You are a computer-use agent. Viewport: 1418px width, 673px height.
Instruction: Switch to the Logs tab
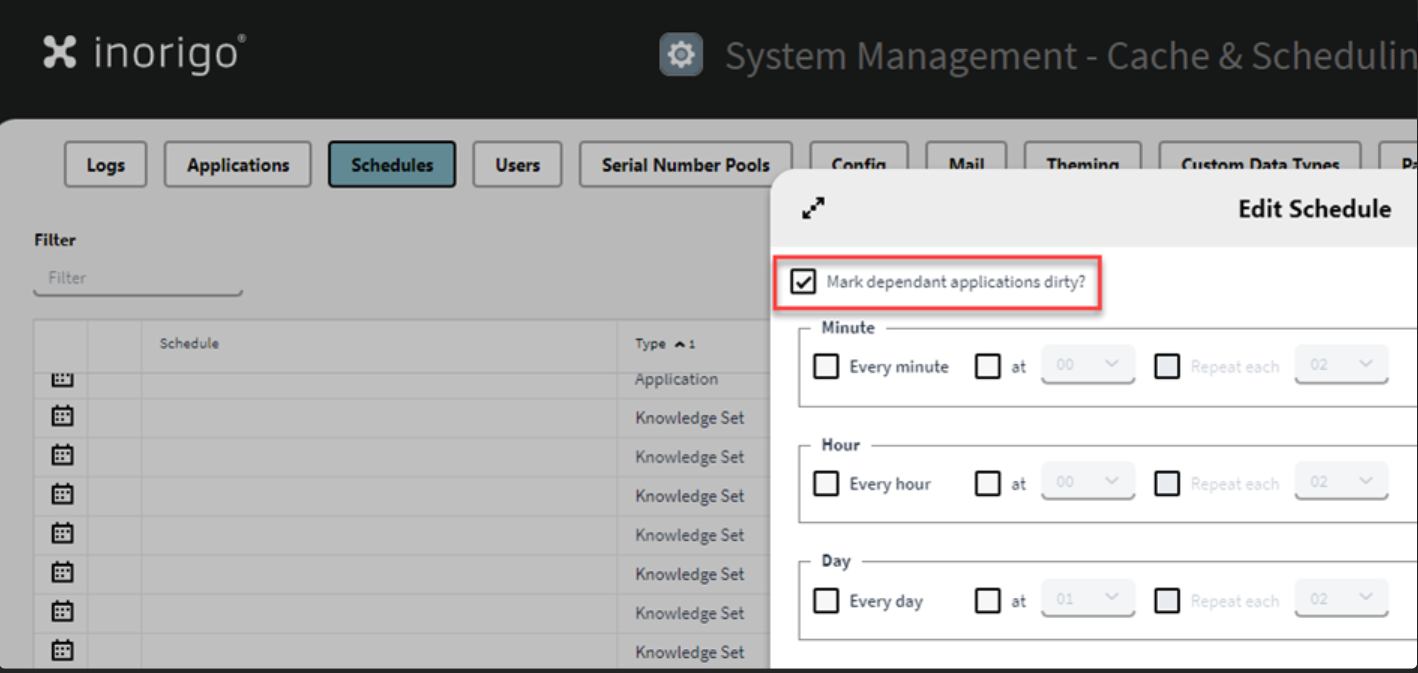[105, 165]
